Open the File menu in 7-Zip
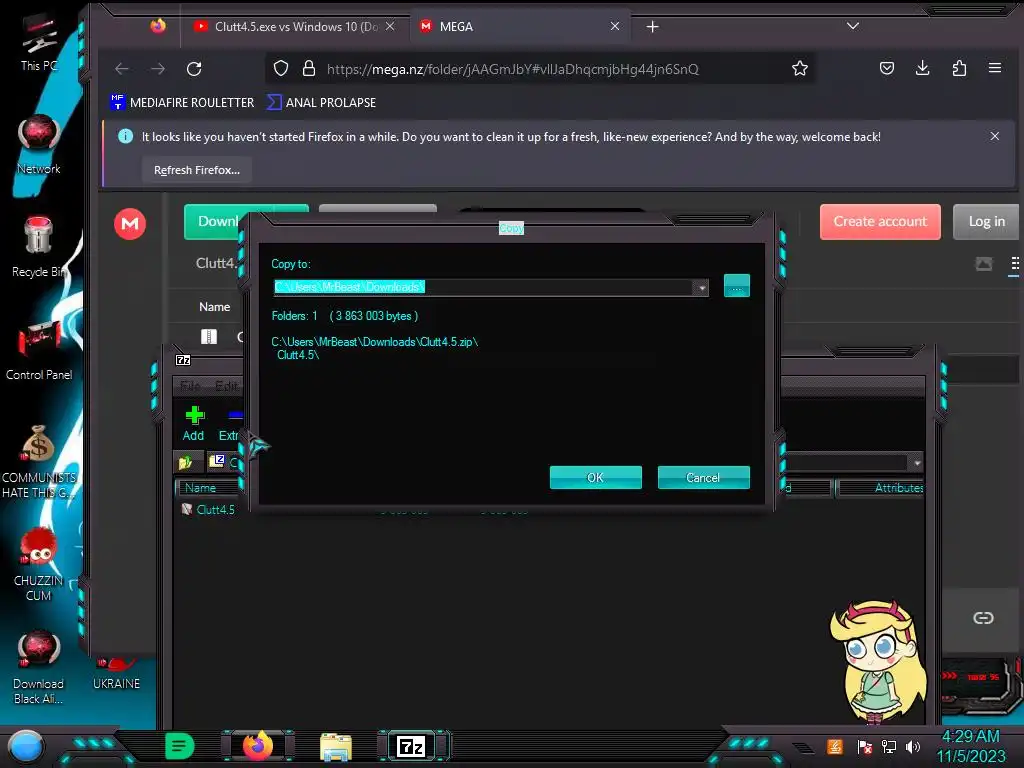The width and height of the screenshot is (1024, 768). coord(190,386)
